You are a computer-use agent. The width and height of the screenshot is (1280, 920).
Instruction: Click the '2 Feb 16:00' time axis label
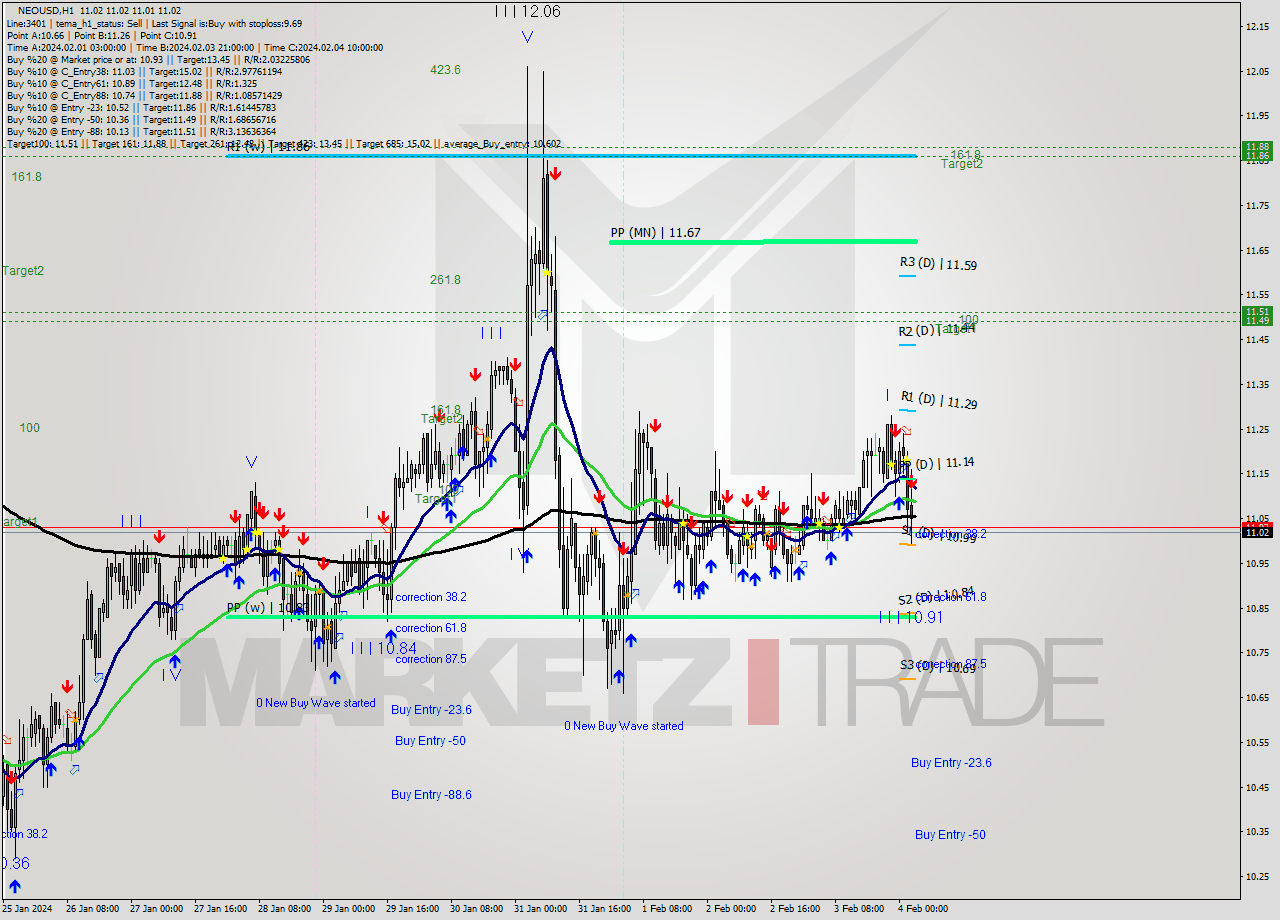tap(794, 909)
